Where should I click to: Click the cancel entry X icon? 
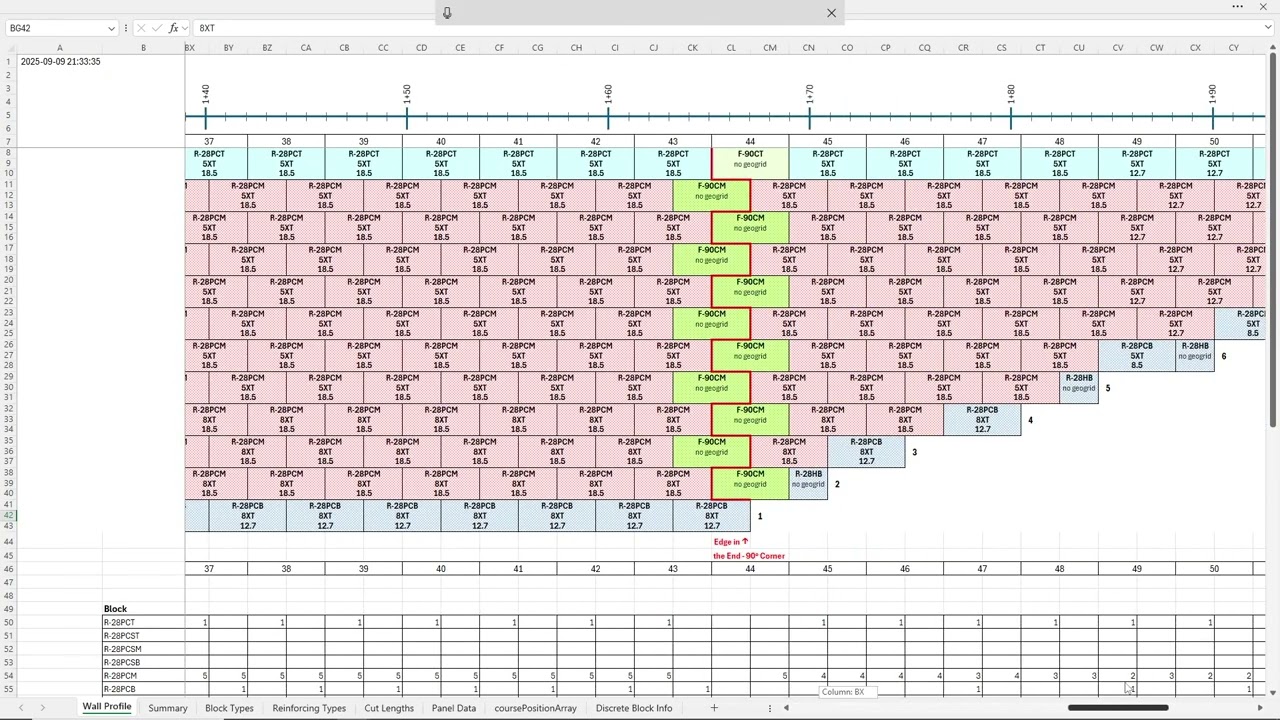coord(141,28)
